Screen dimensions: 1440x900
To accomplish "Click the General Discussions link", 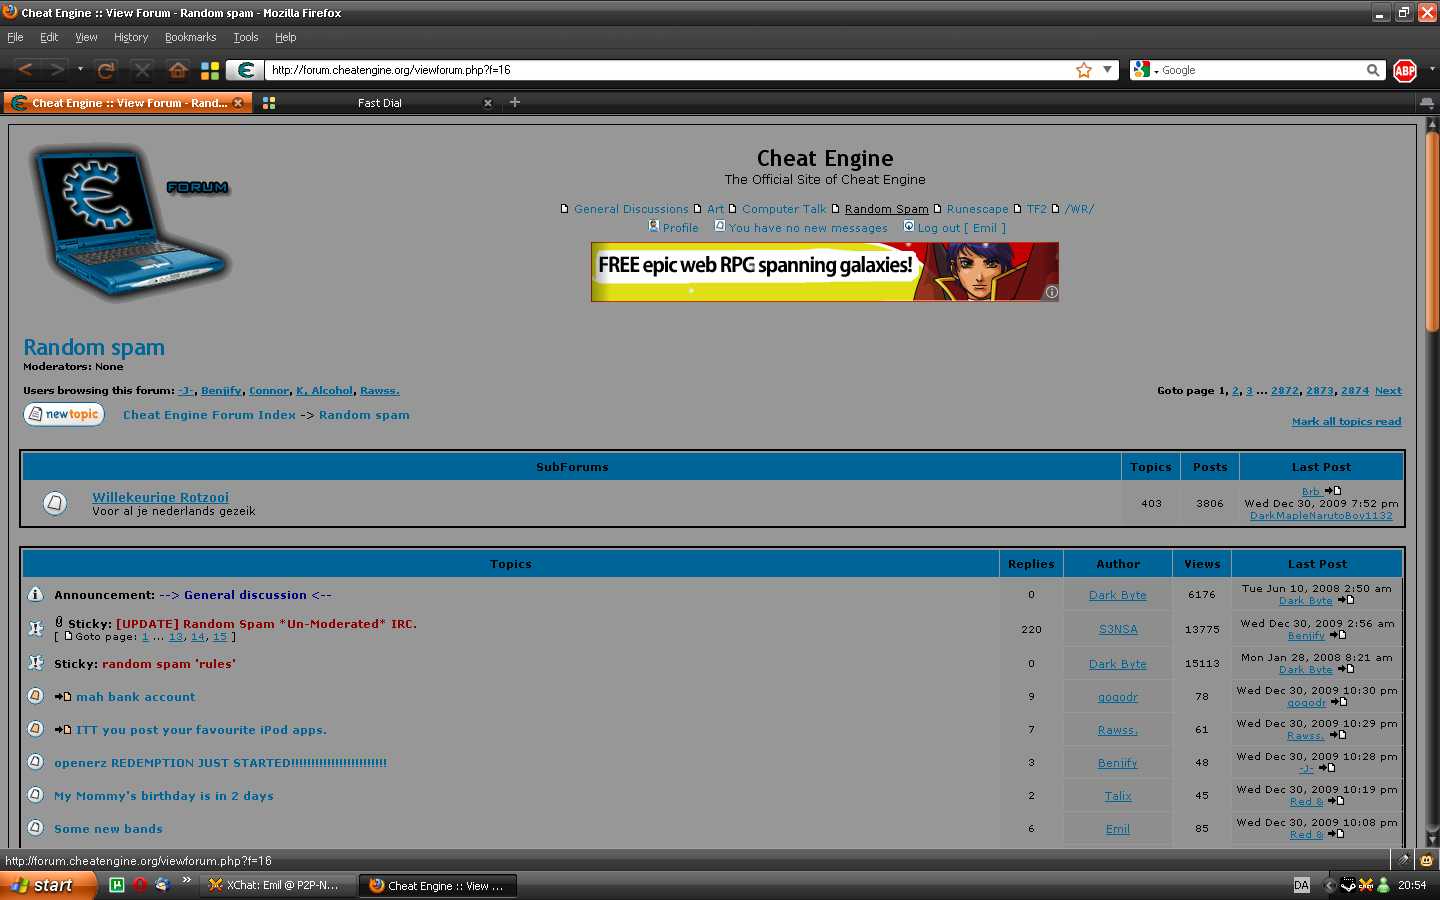I will click(x=631, y=209).
